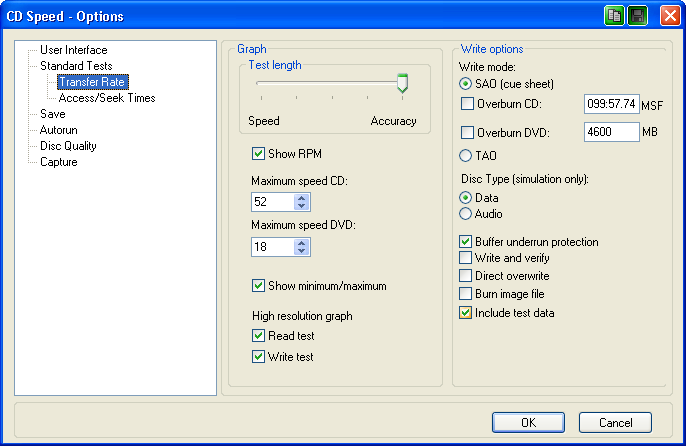Viewport: 686px width, 446px height.
Task: Toggle the Show RPM checkbox
Action: (259, 154)
